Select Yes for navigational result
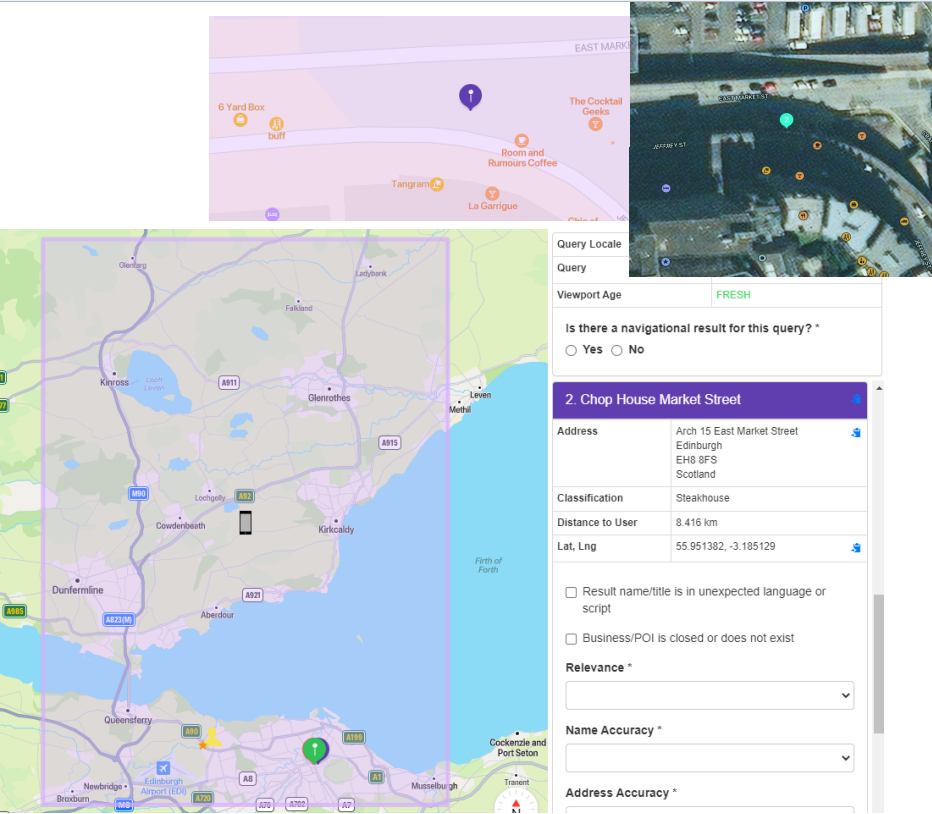Screen dimensions: 932x814 click(571, 350)
